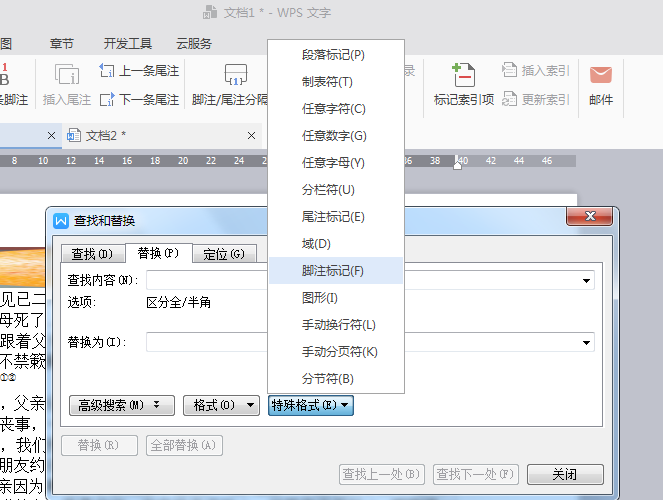Go to next endnote
The height and width of the screenshot is (500, 663).
(x=139, y=100)
